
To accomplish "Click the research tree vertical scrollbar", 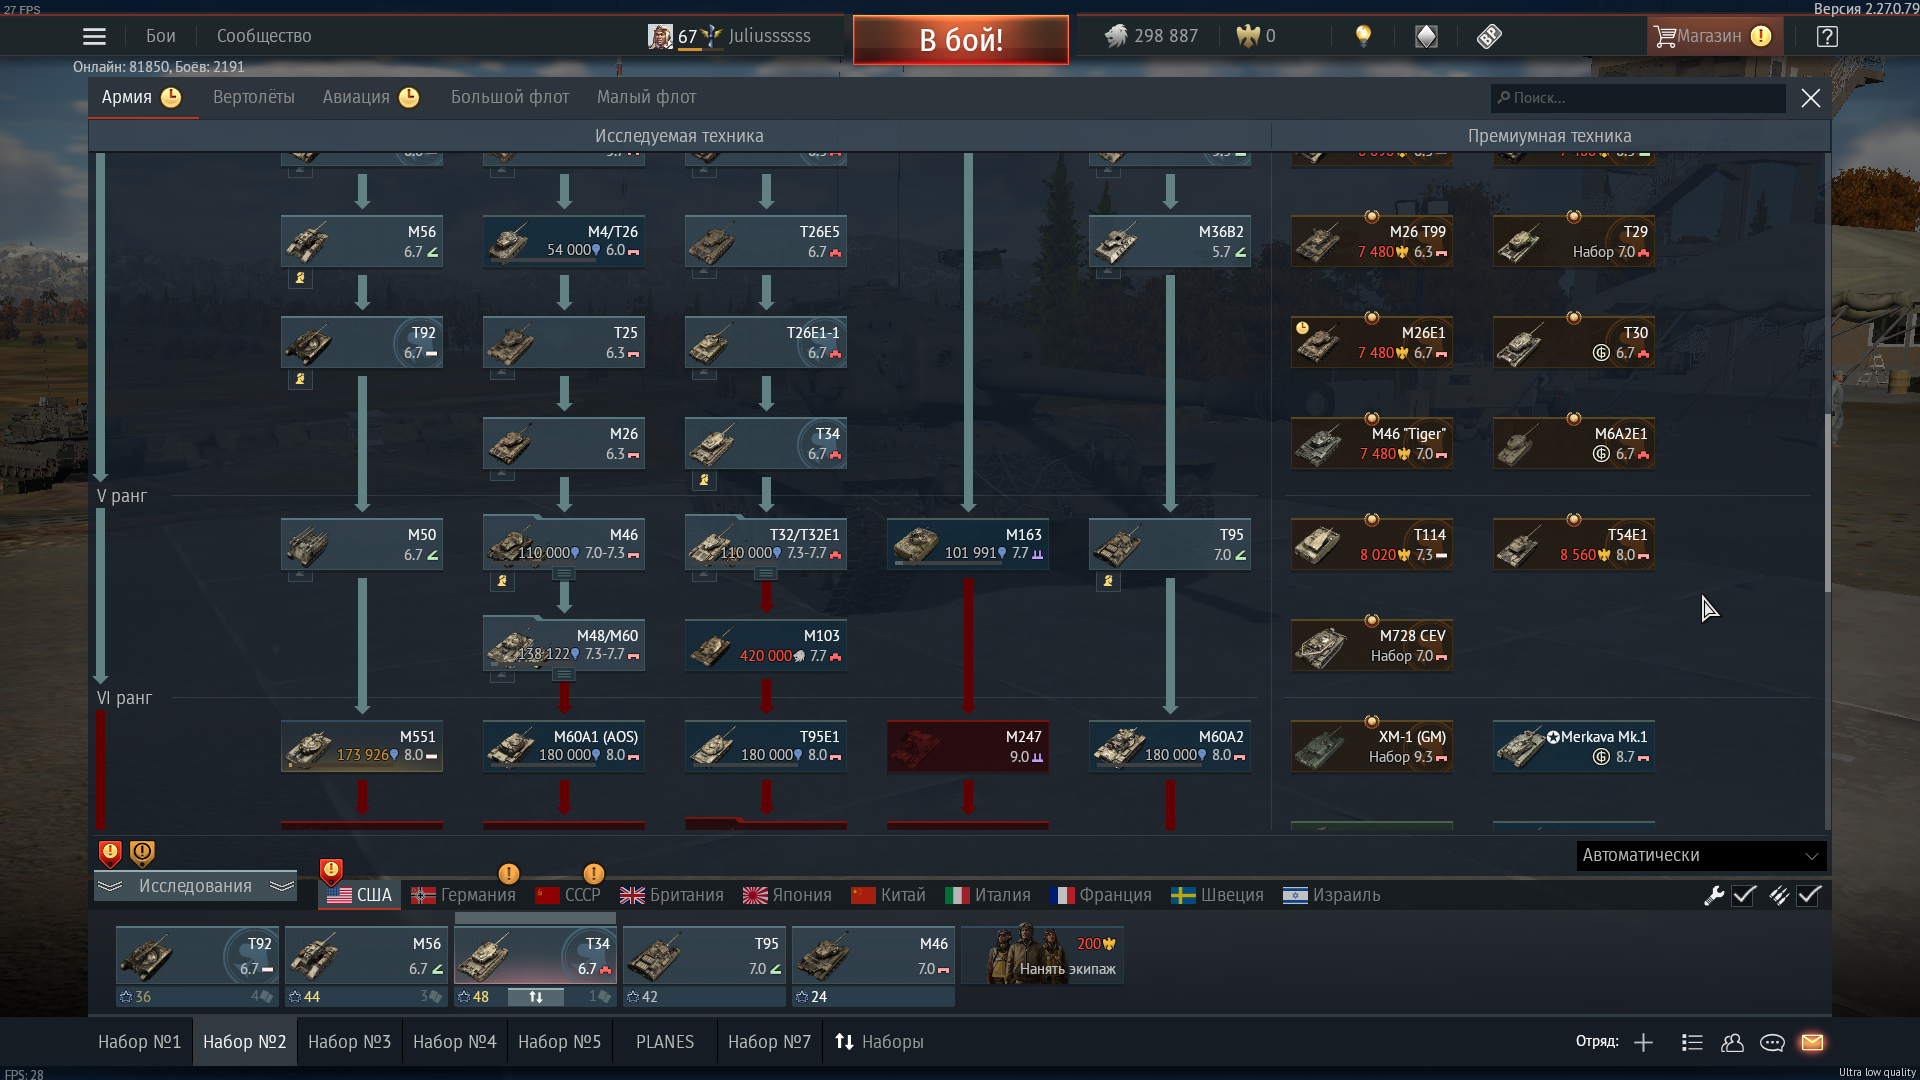I will click(x=1827, y=502).
